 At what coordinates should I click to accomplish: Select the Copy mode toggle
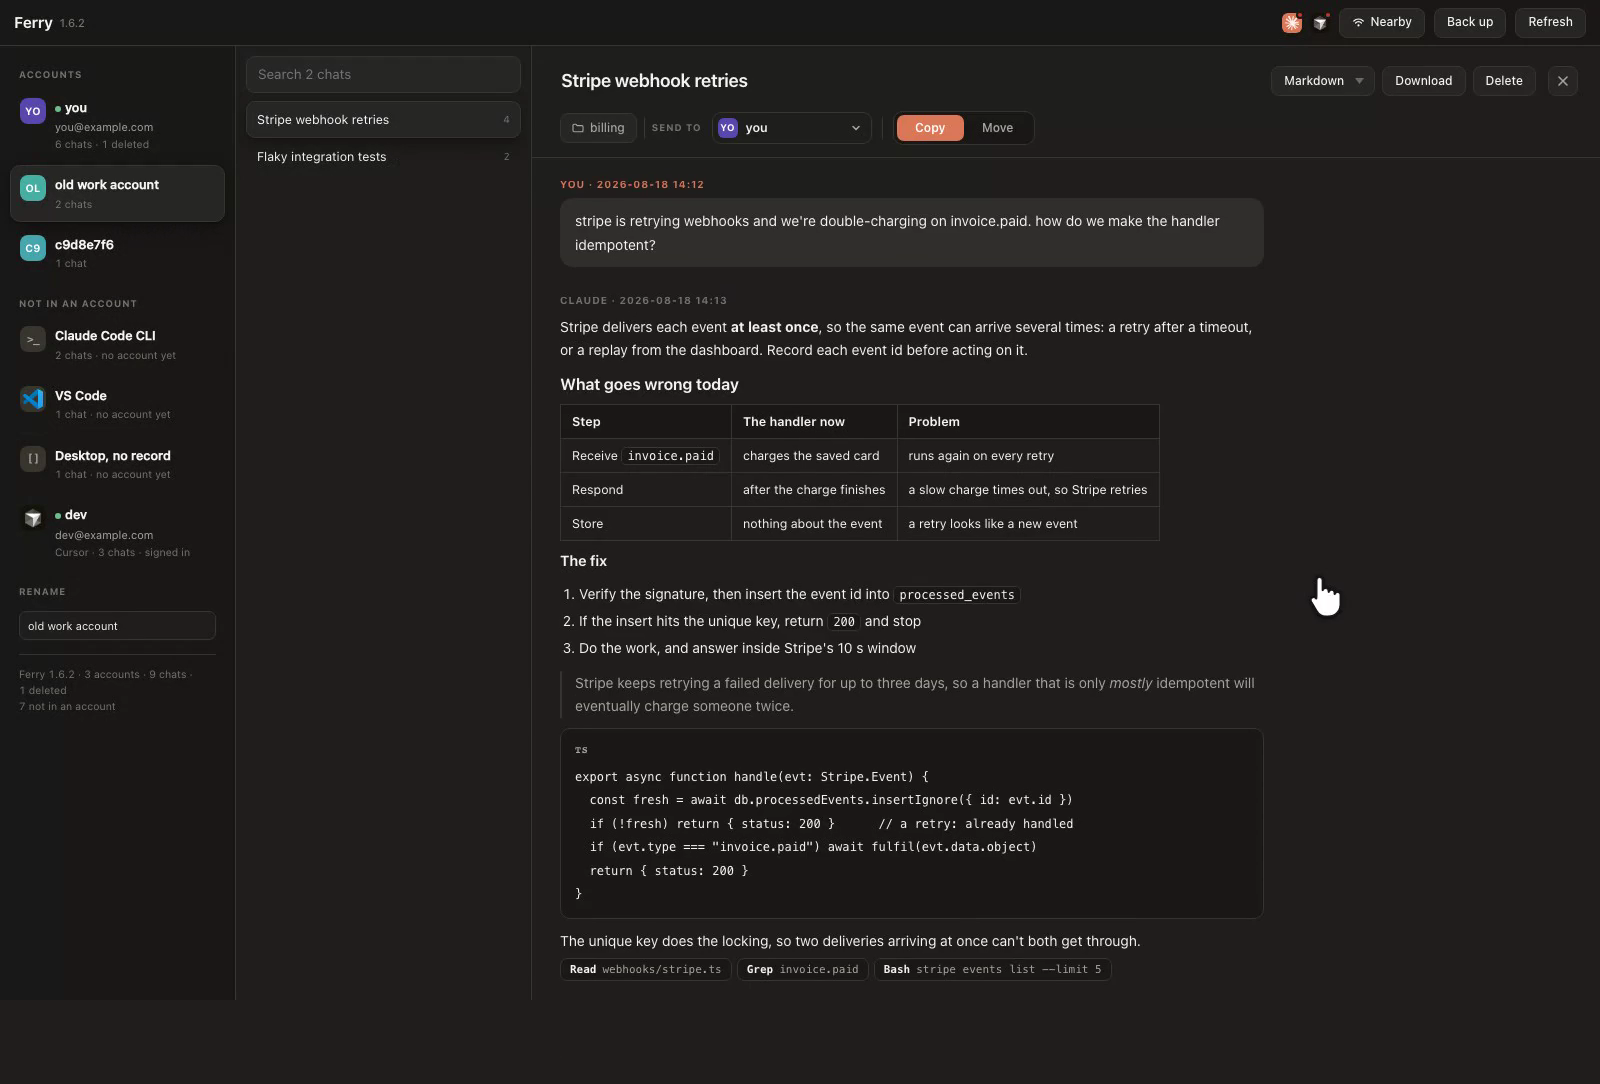click(x=930, y=128)
